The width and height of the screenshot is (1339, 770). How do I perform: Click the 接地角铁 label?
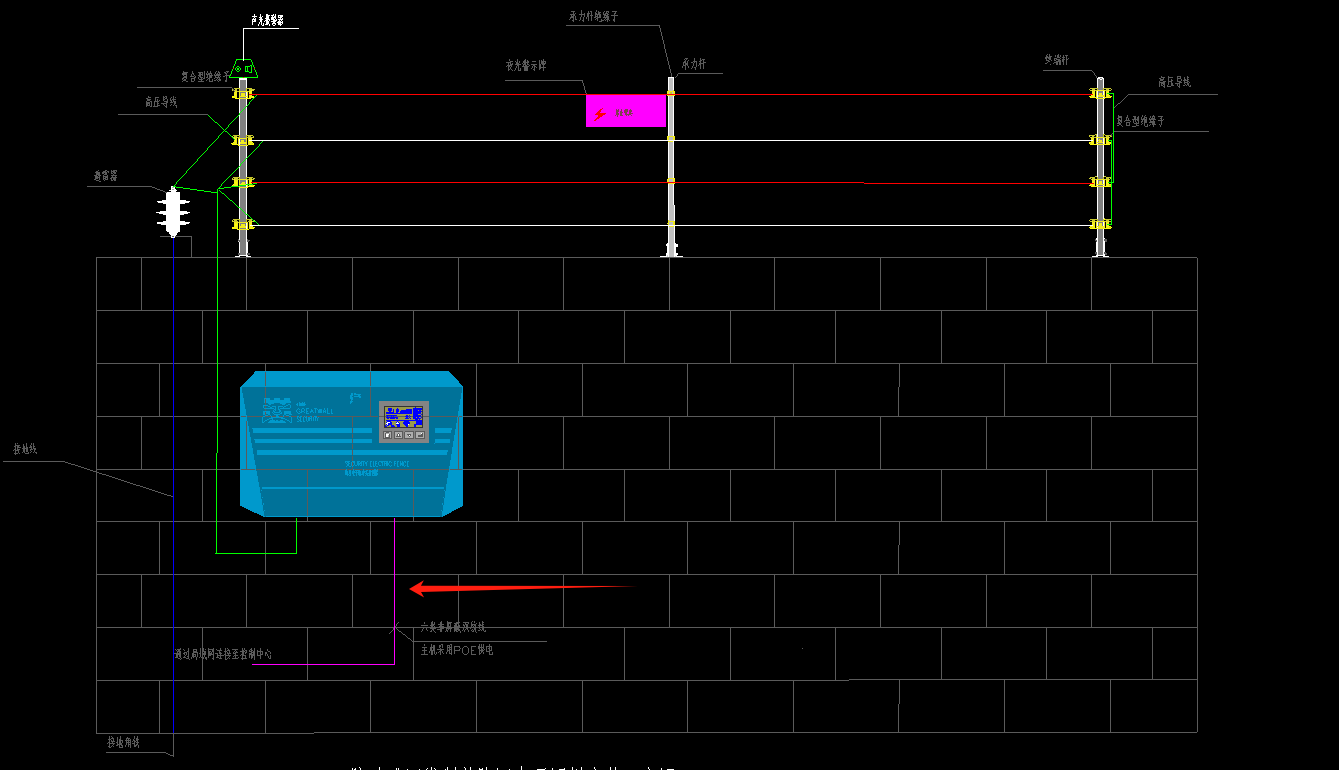tap(124, 743)
